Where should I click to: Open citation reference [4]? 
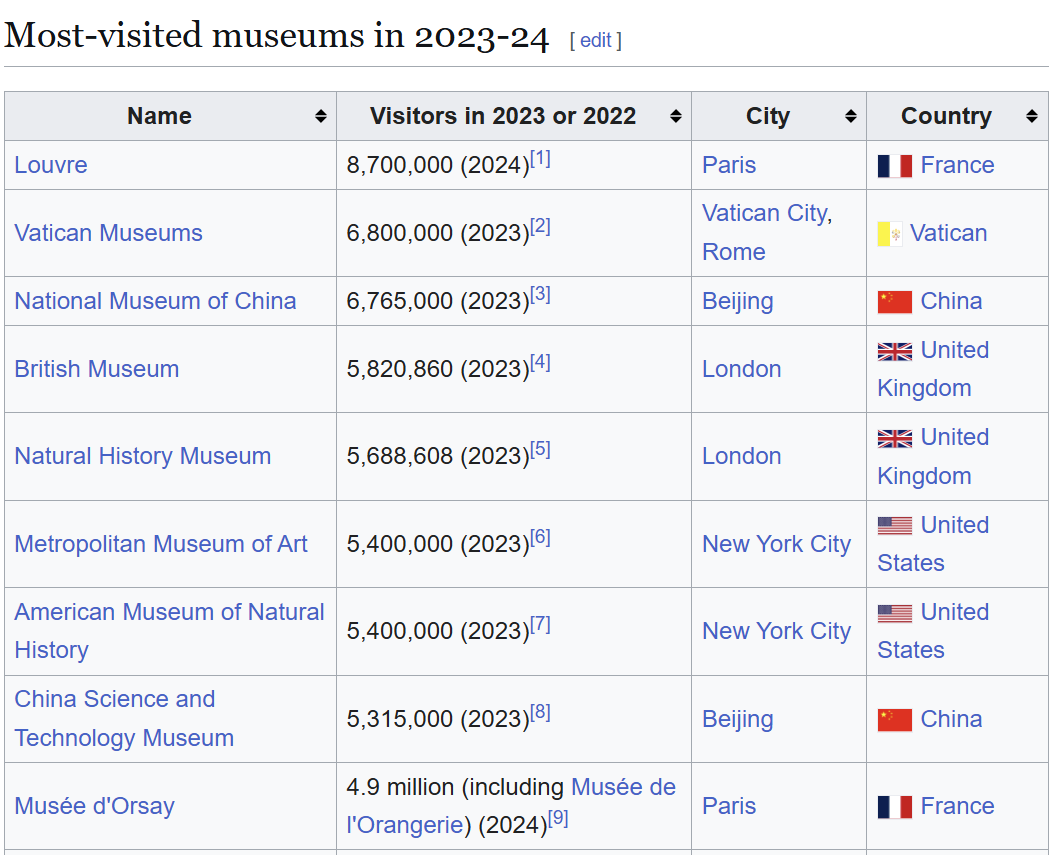[540, 363]
